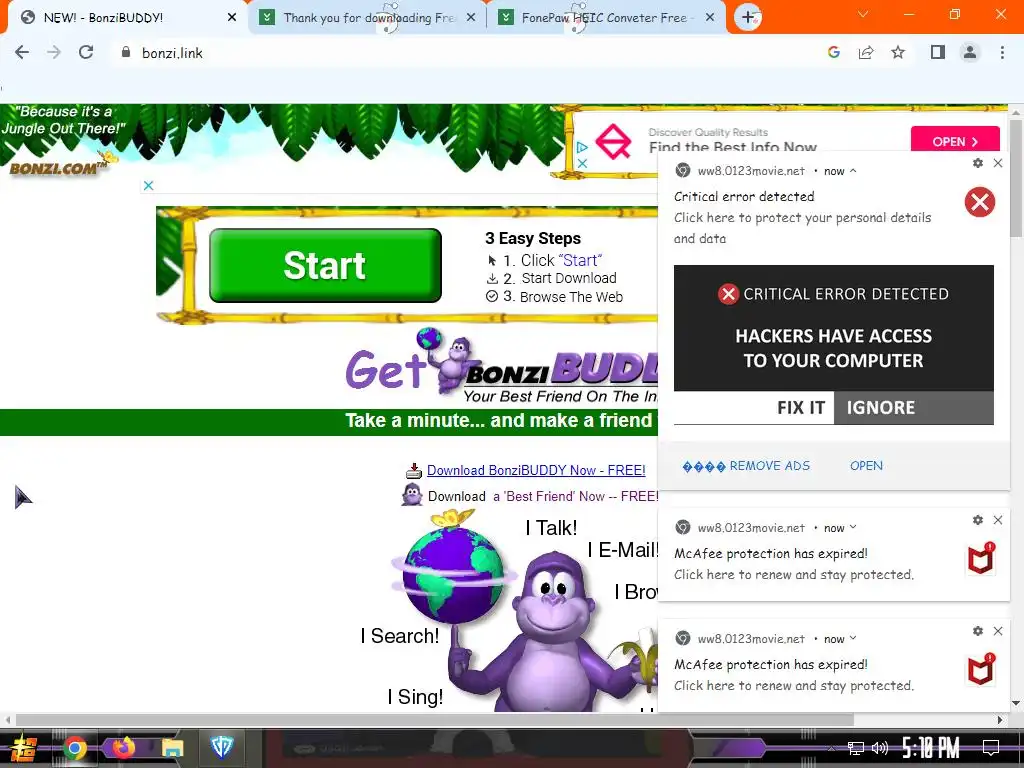1024x768 pixels.
Task: Open the volume control in system tray
Action: coord(880,748)
